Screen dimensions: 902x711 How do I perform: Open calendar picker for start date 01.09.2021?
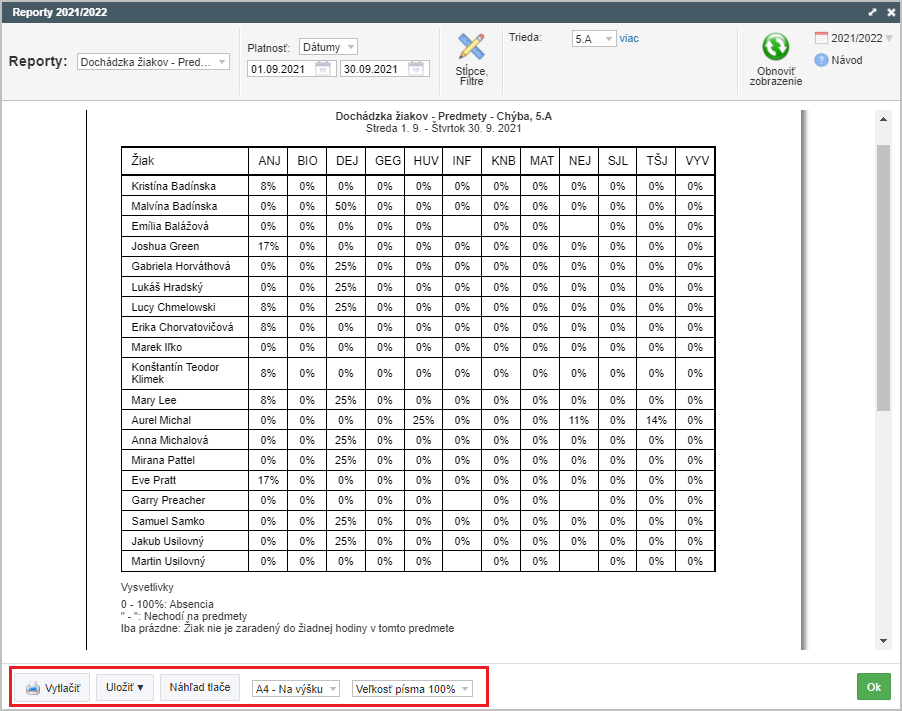pyautogui.click(x=323, y=69)
